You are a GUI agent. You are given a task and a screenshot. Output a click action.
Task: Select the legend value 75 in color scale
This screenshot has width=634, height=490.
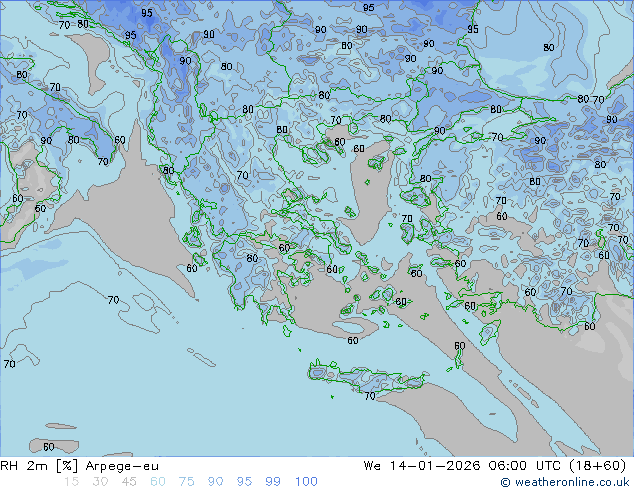click(186, 482)
